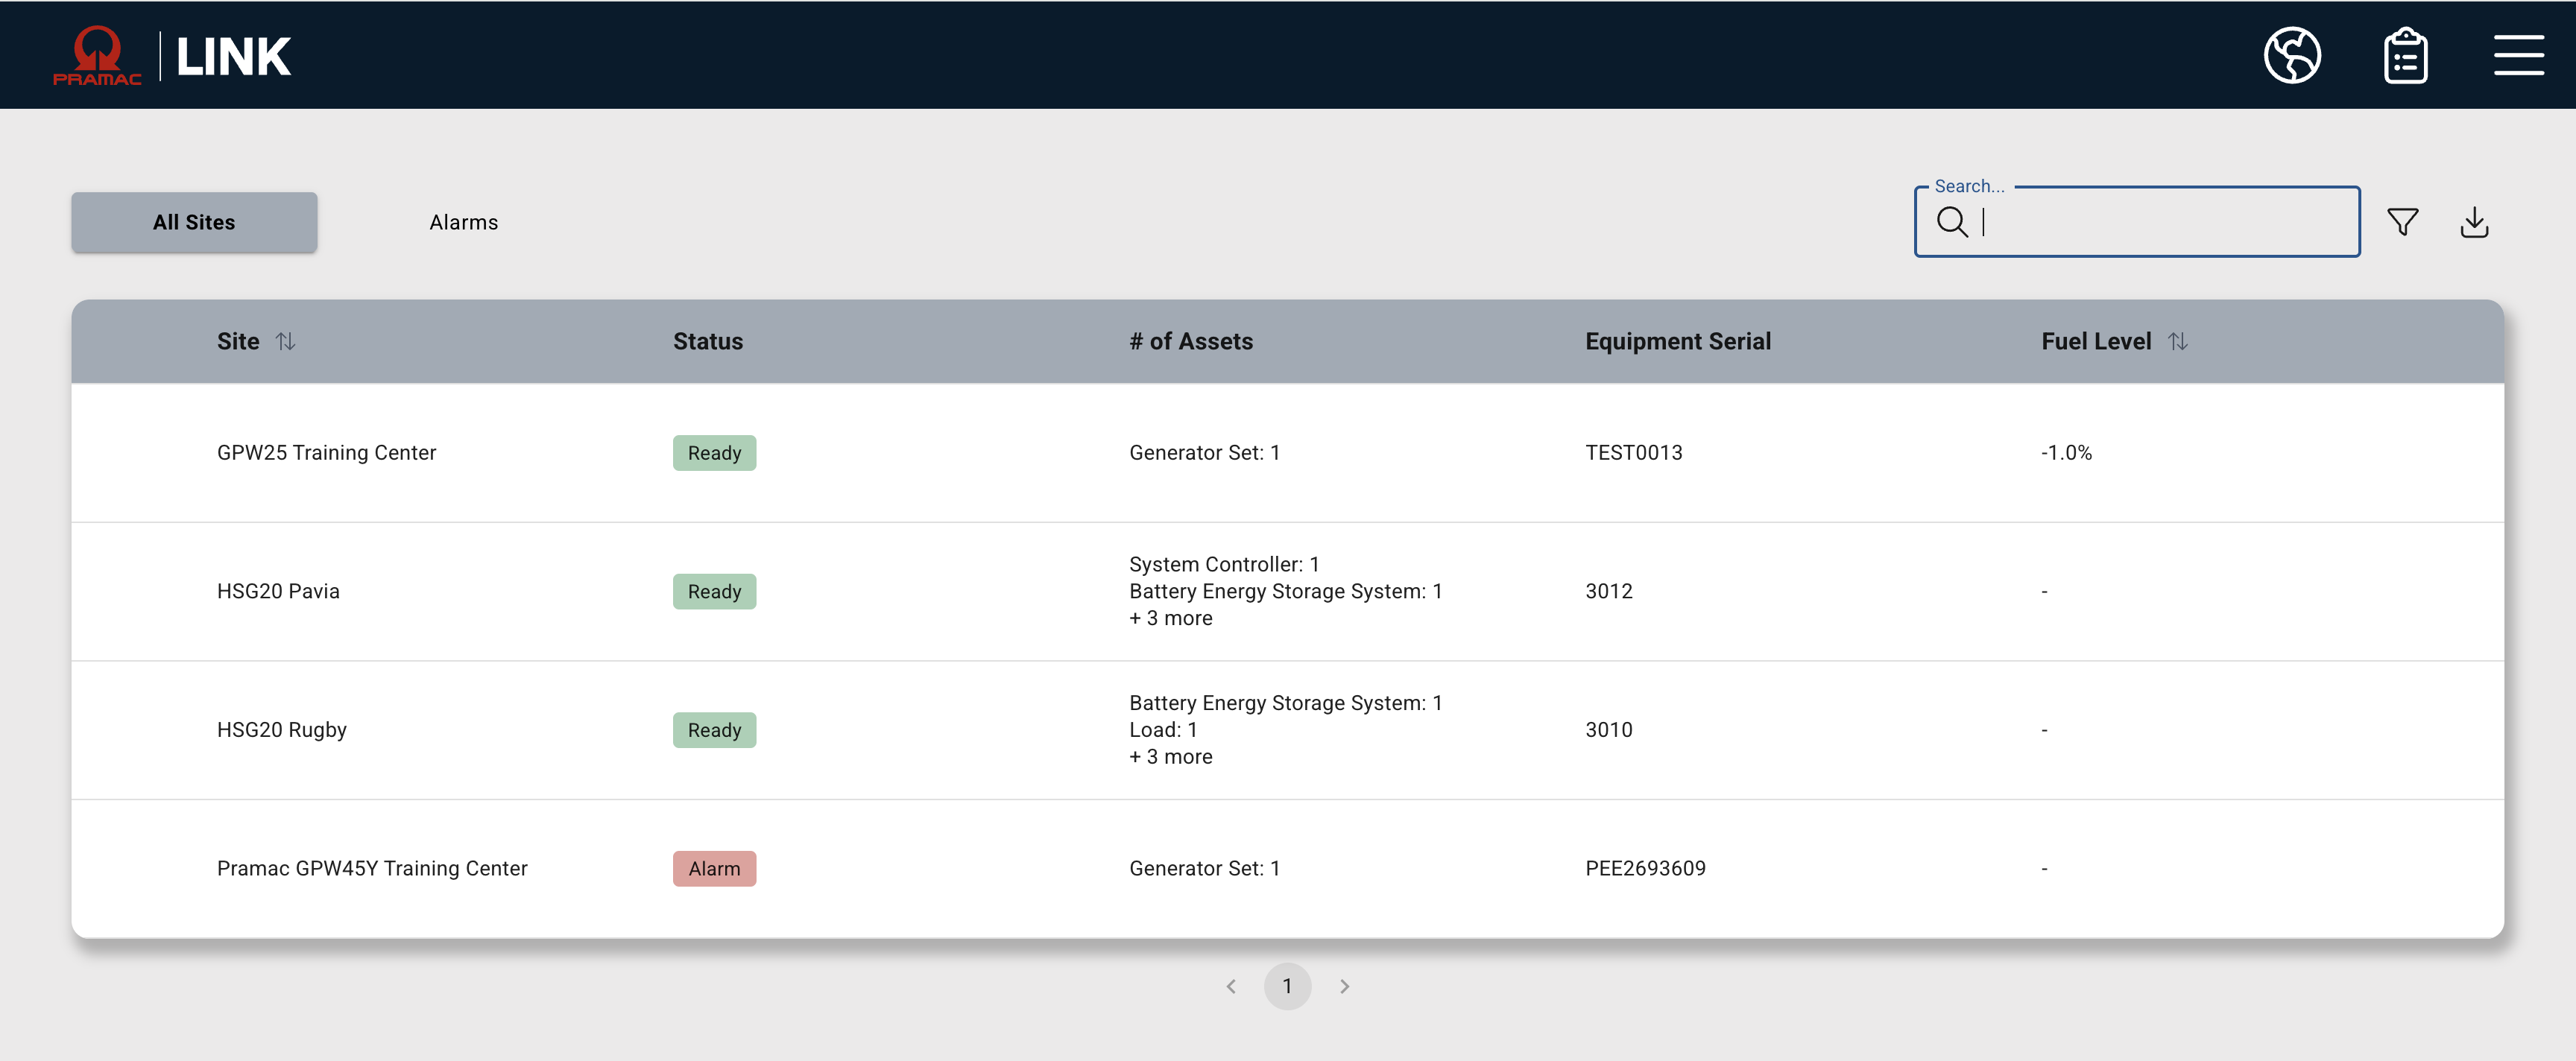This screenshot has height=1061, width=2576.
Task: Click 'Load: 1' in HSG20 Rugby row
Action: [x=1163, y=730]
